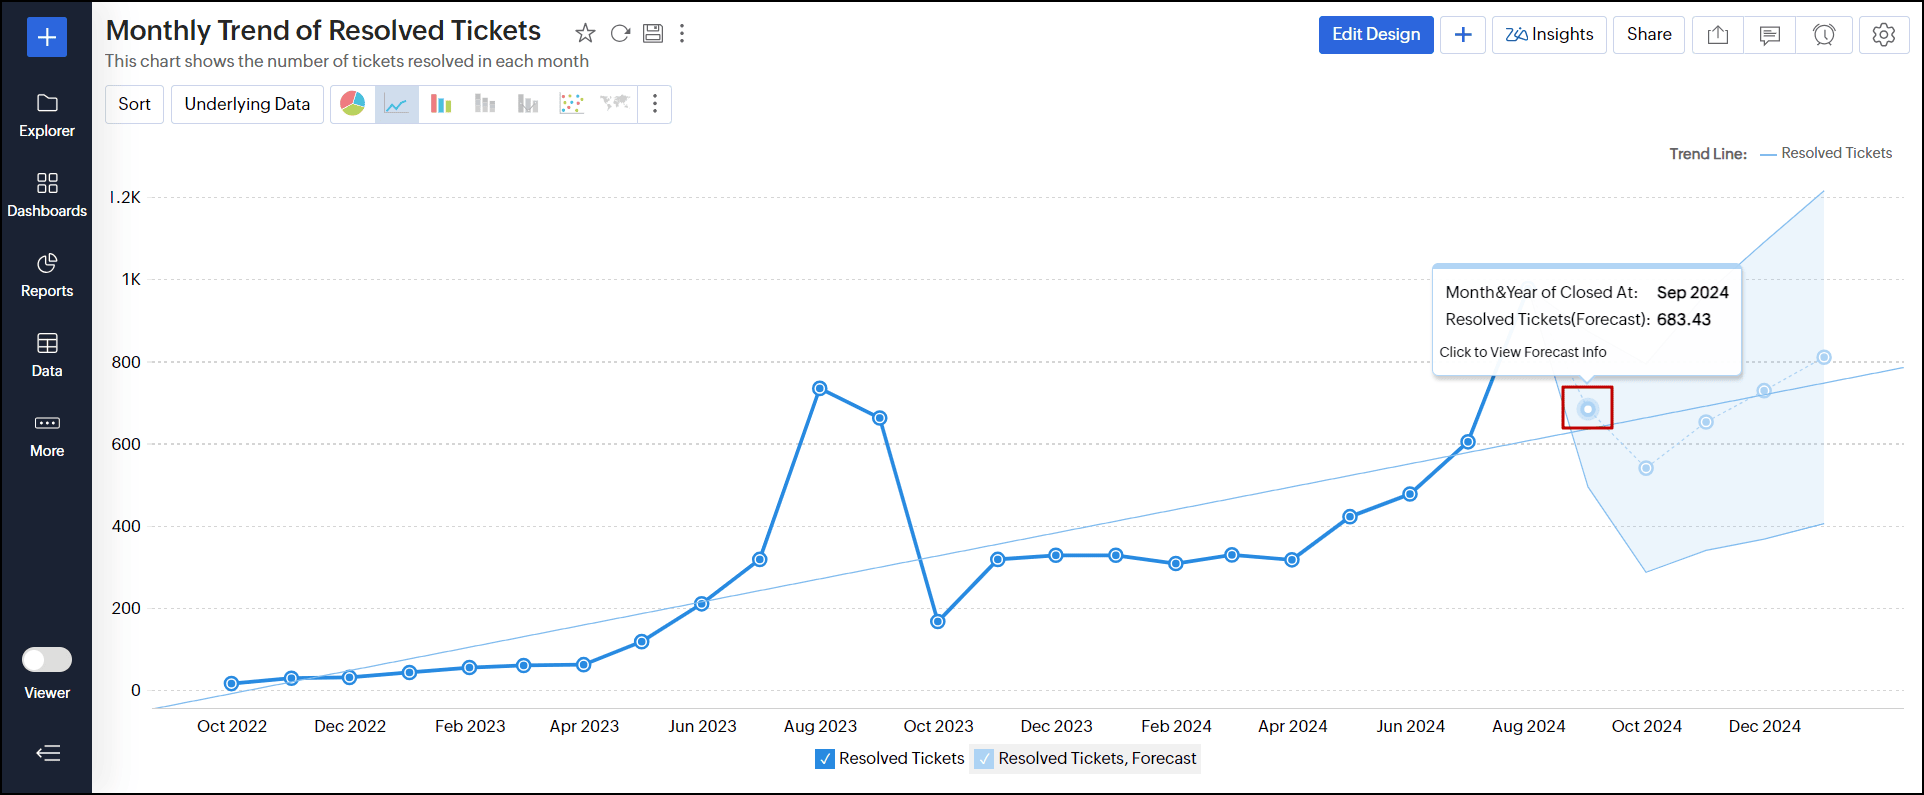
Task: Uncheck the Resolved Tickets legend checkbox
Action: coord(825,759)
